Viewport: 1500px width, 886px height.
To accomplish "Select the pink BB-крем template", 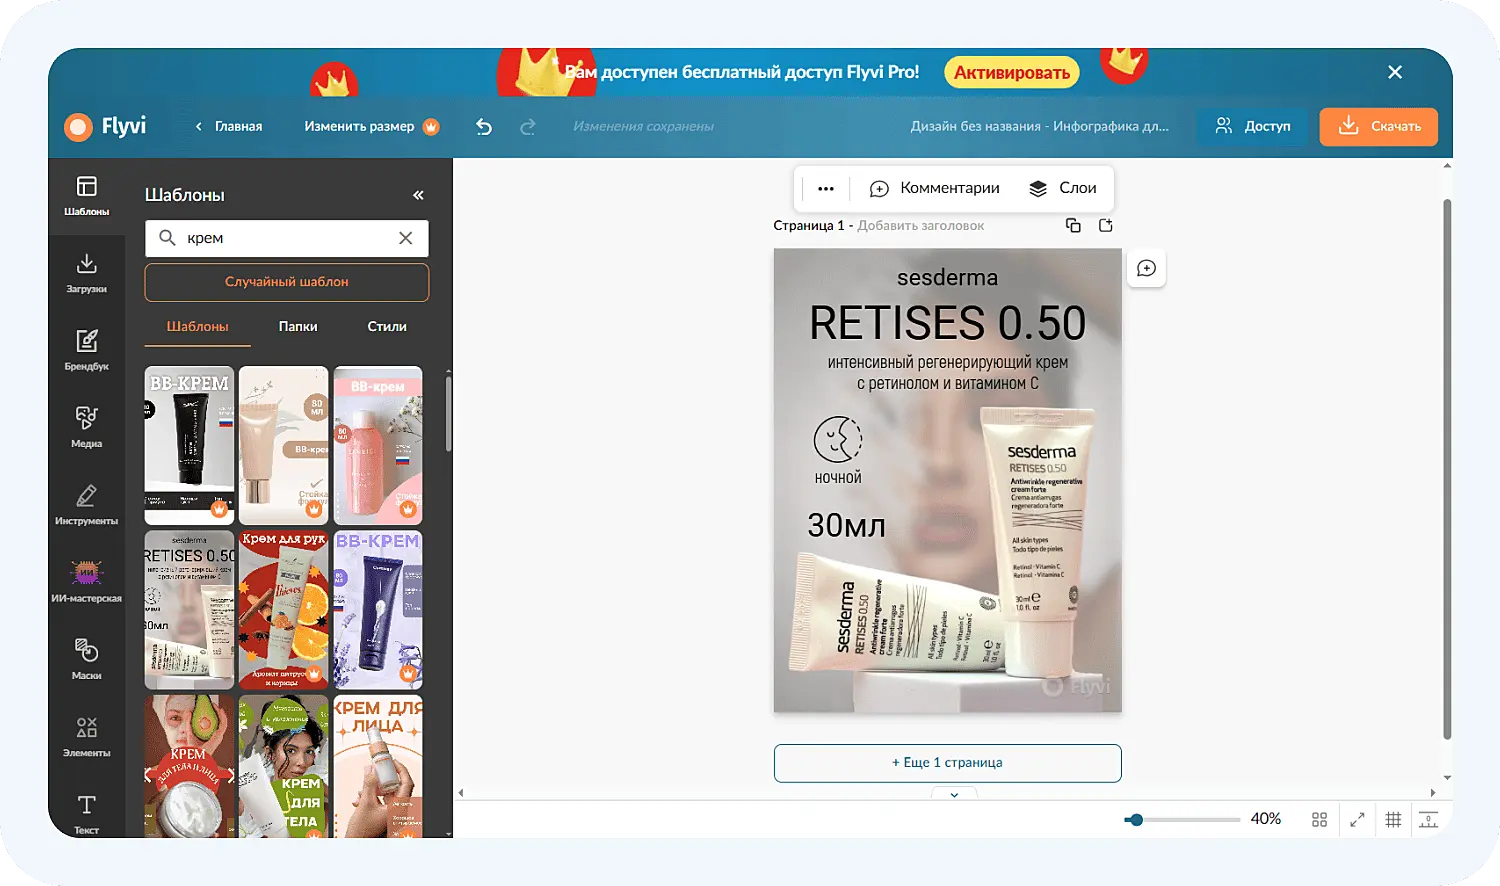I will click(x=378, y=445).
